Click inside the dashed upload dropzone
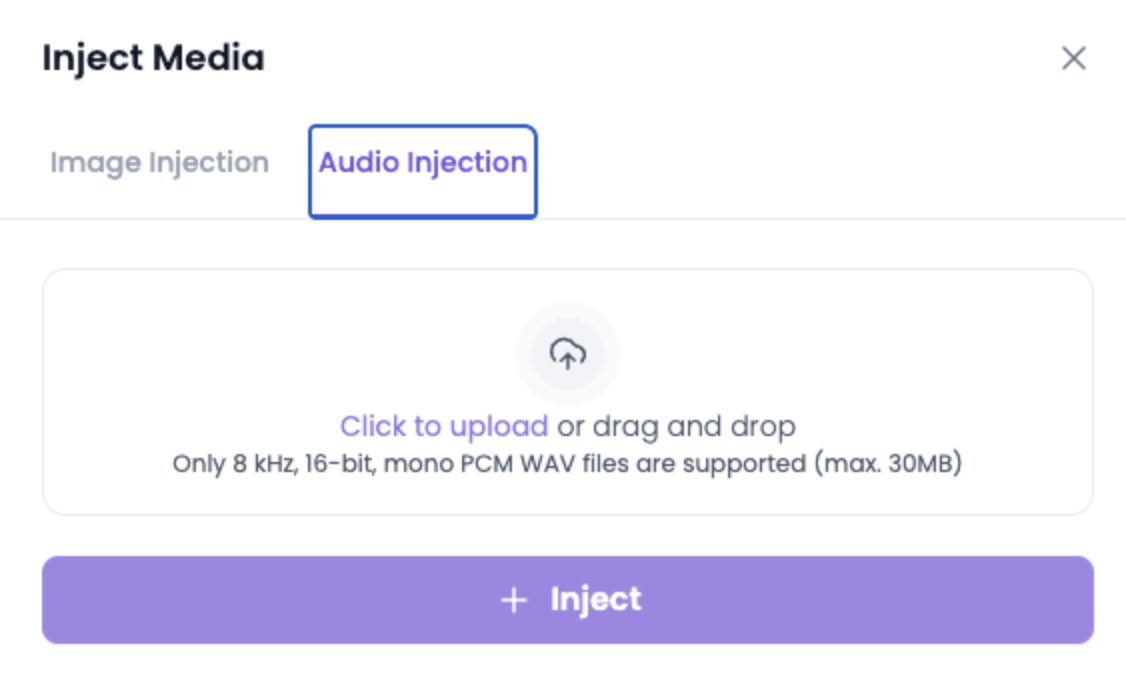Screen dimensions: 1126x677 pyautogui.click(x=567, y=390)
